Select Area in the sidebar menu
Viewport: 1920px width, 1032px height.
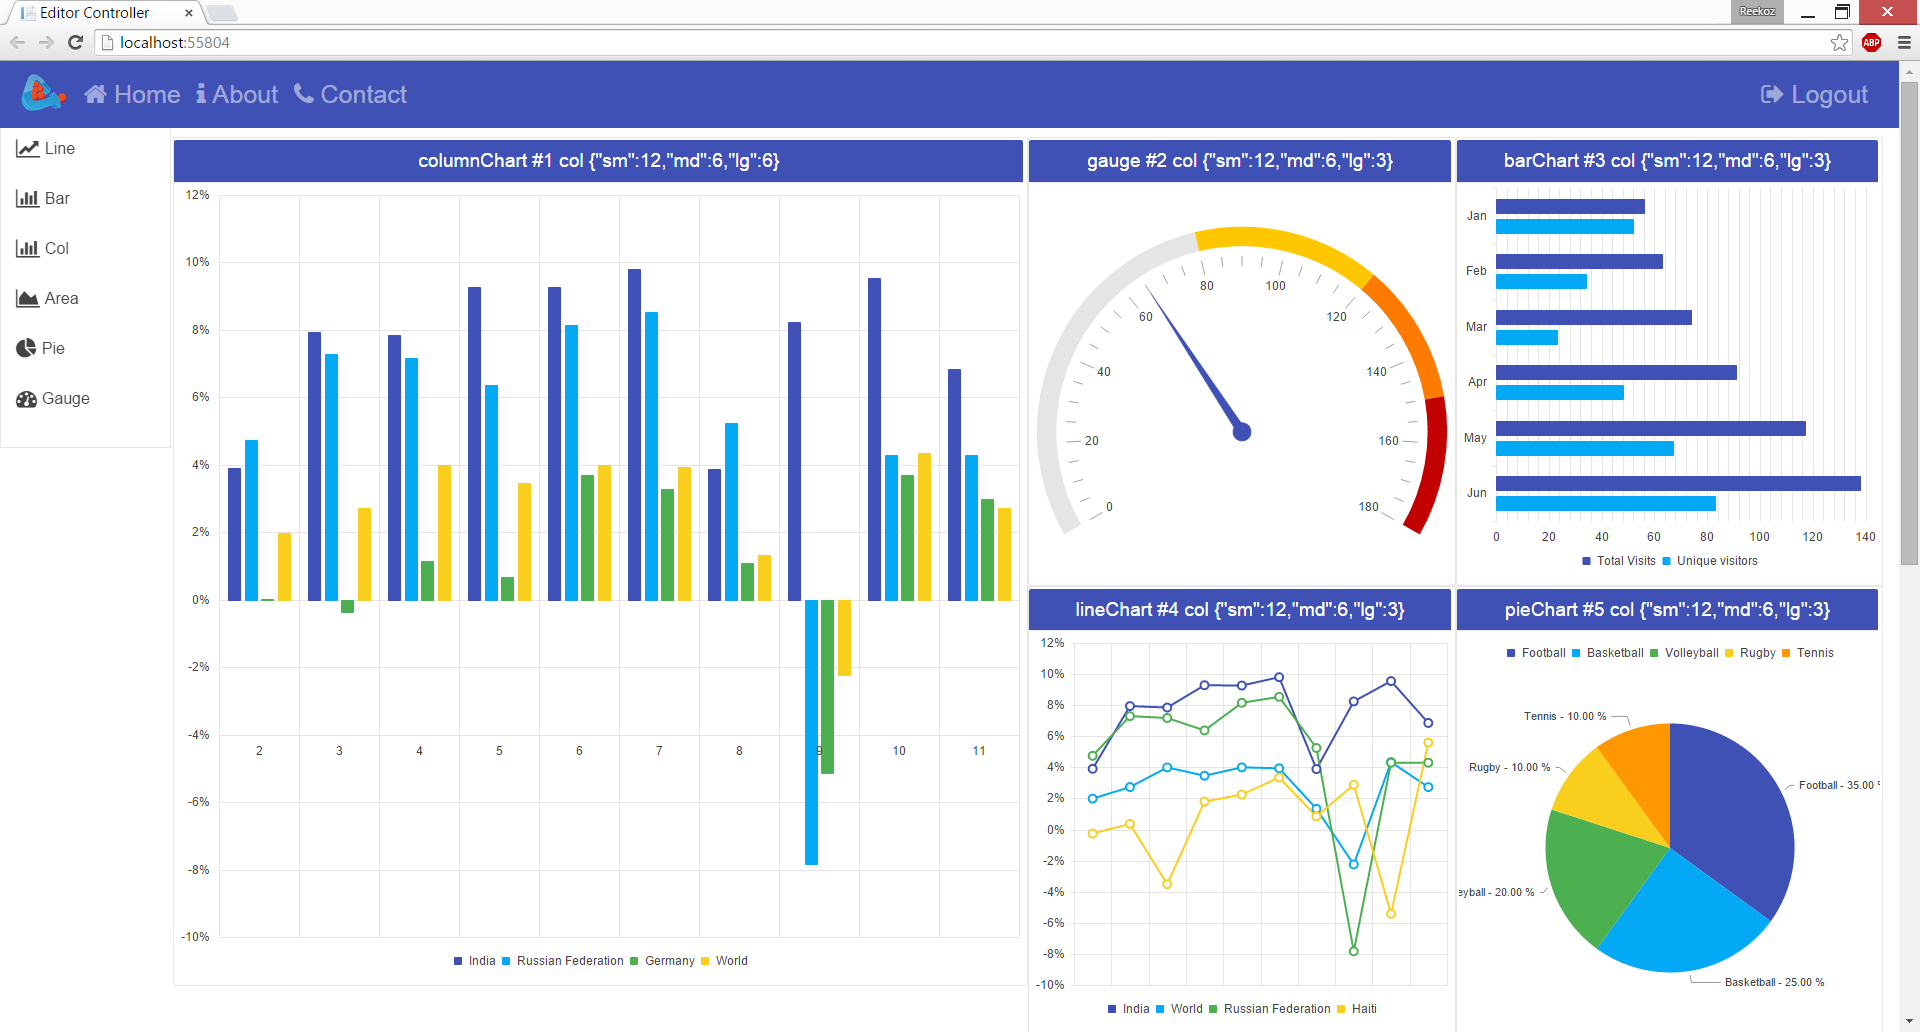click(x=47, y=298)
